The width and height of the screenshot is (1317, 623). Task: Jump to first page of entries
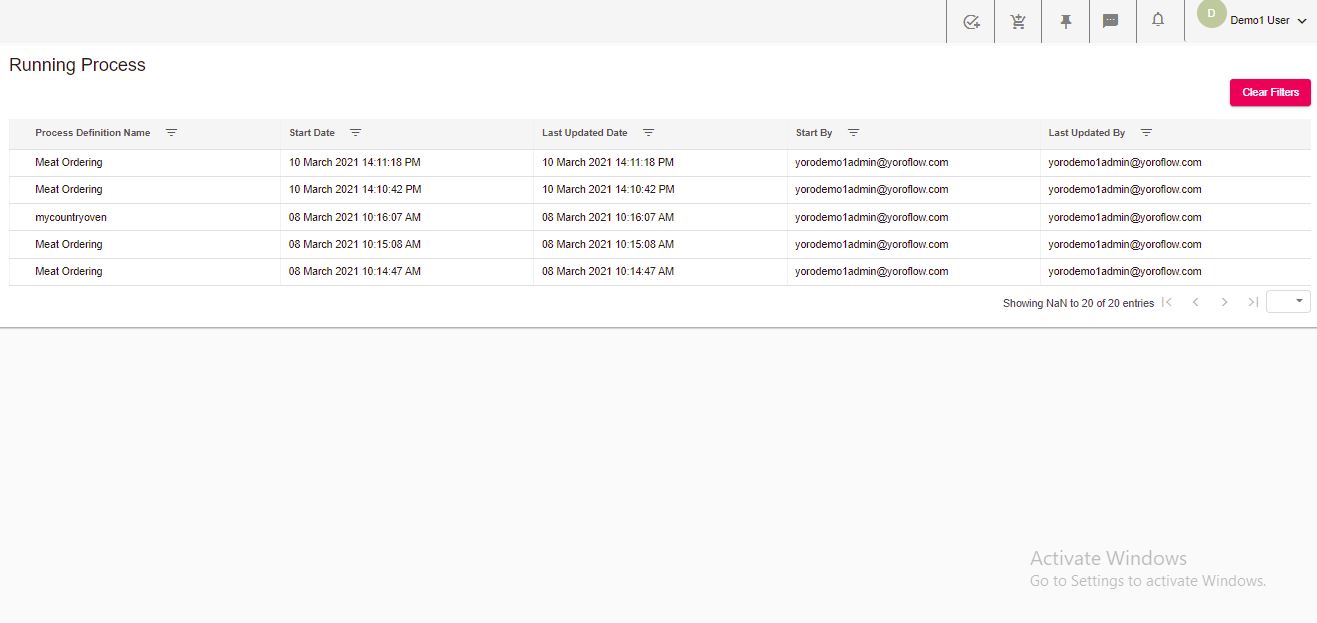[1167, 301]
